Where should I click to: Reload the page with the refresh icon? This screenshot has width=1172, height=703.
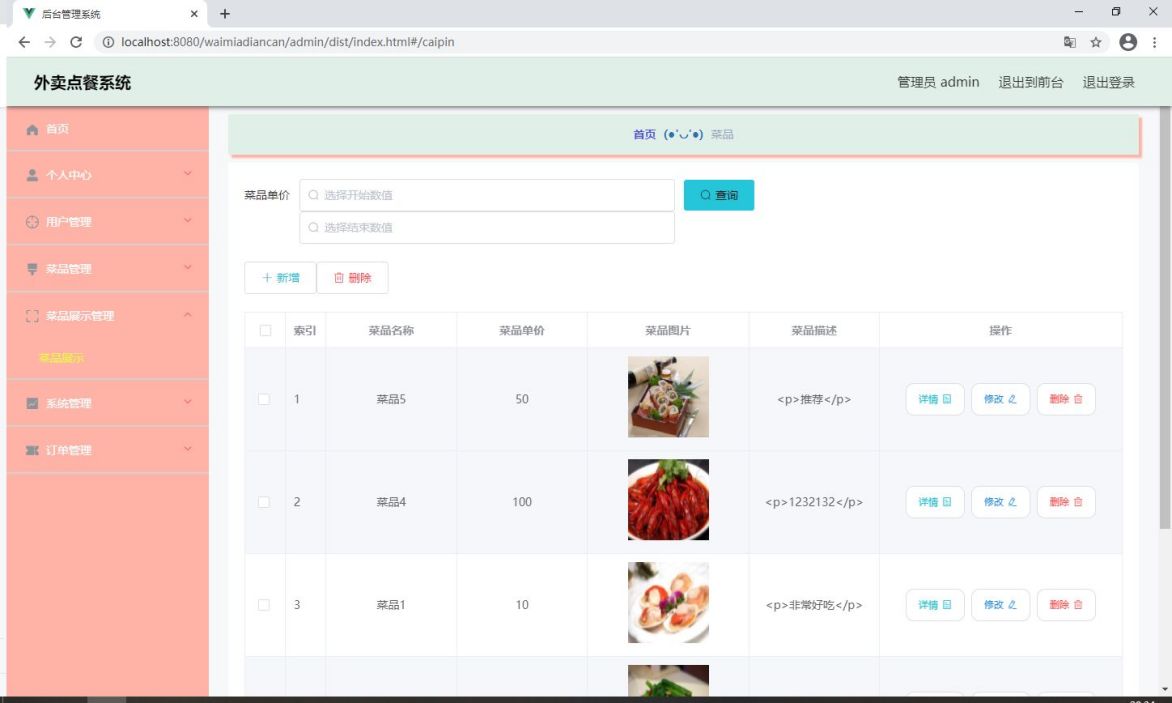coord(76,42)
